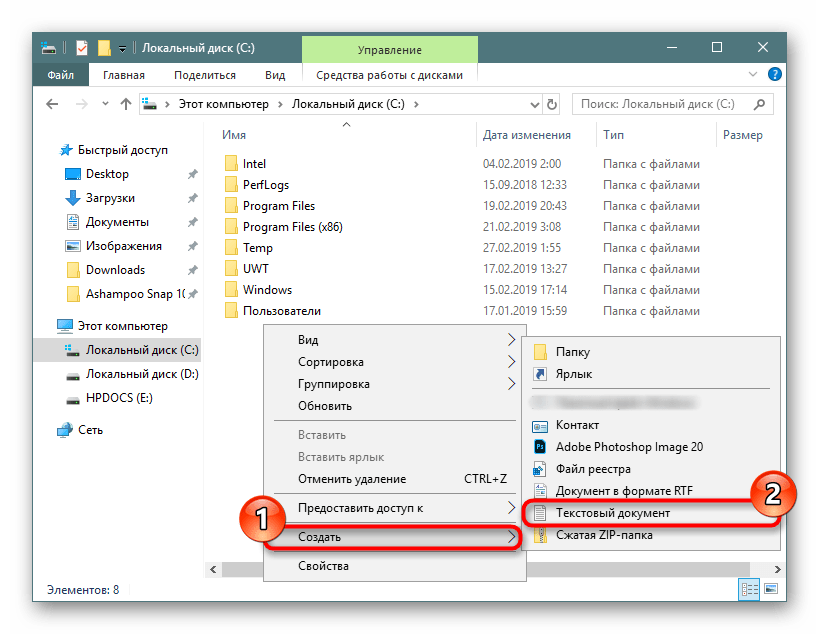Open the Program Files folder
The height and width of the screenshot is (634, 819).
coord(278,206)
